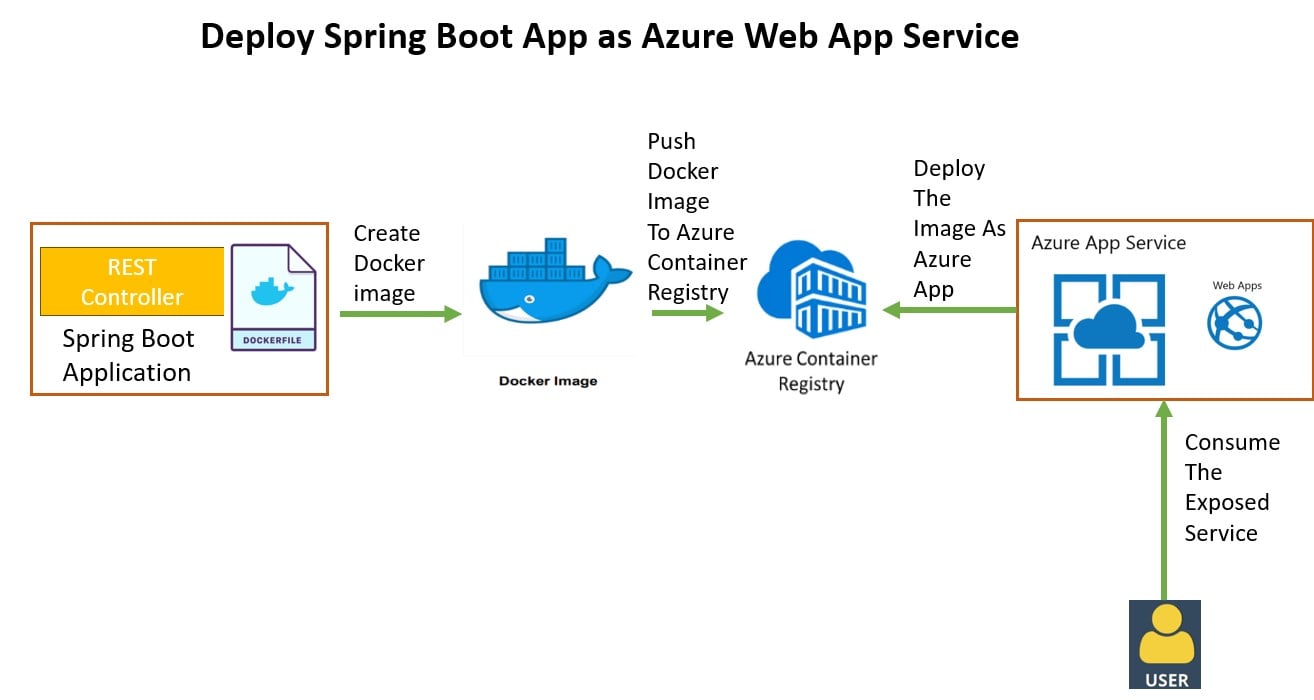
Task: Select 'Deploy The Image As Azure App' text
Action: pos(959,229)
